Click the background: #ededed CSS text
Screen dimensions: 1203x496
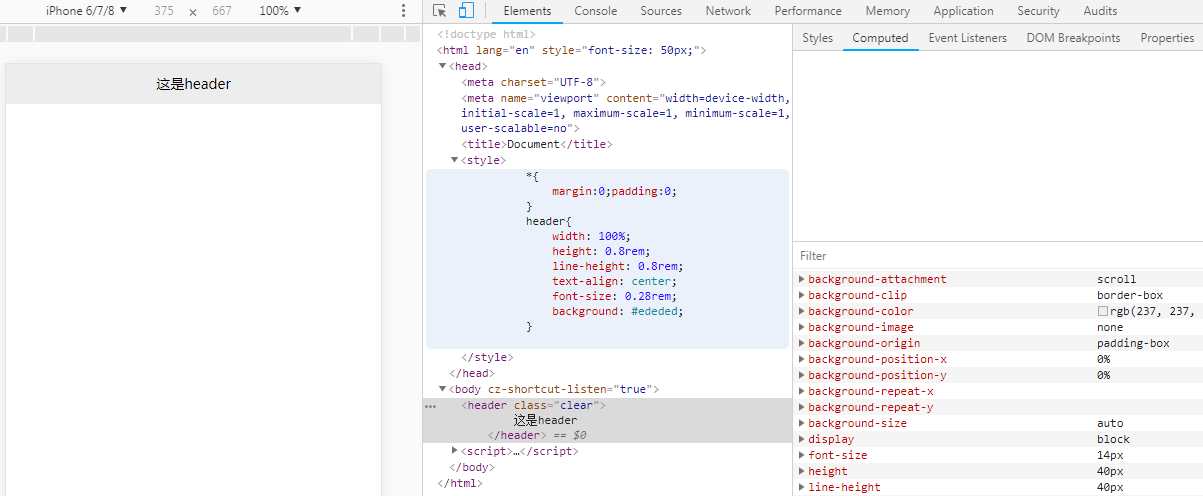618,312
